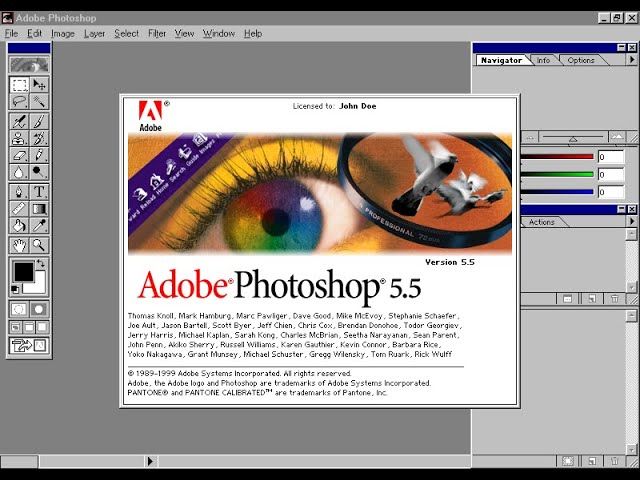Switch to Quick Mask mode
This screenshot has height=480, width=640.
pyautogui.click(x=40, y=309)
